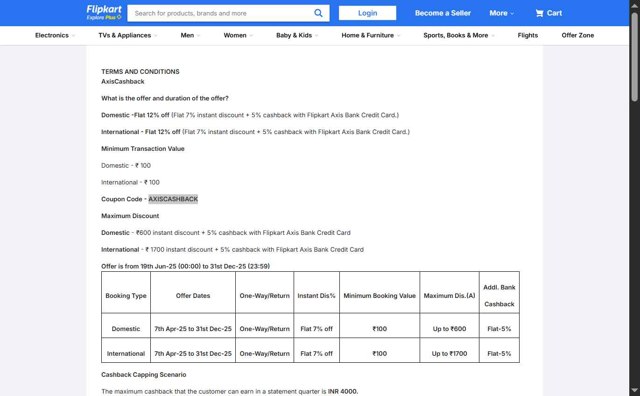Click Minimum Booking Value column header
The height and width of the screenshot is (396, 640).
[380, 296]
